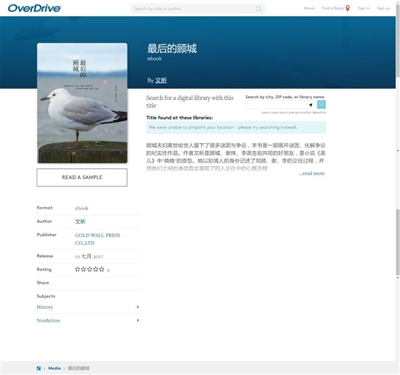Open the Gold Wall Press publisher link
Viewport: 400px width, 375px height.
(97, 239)
